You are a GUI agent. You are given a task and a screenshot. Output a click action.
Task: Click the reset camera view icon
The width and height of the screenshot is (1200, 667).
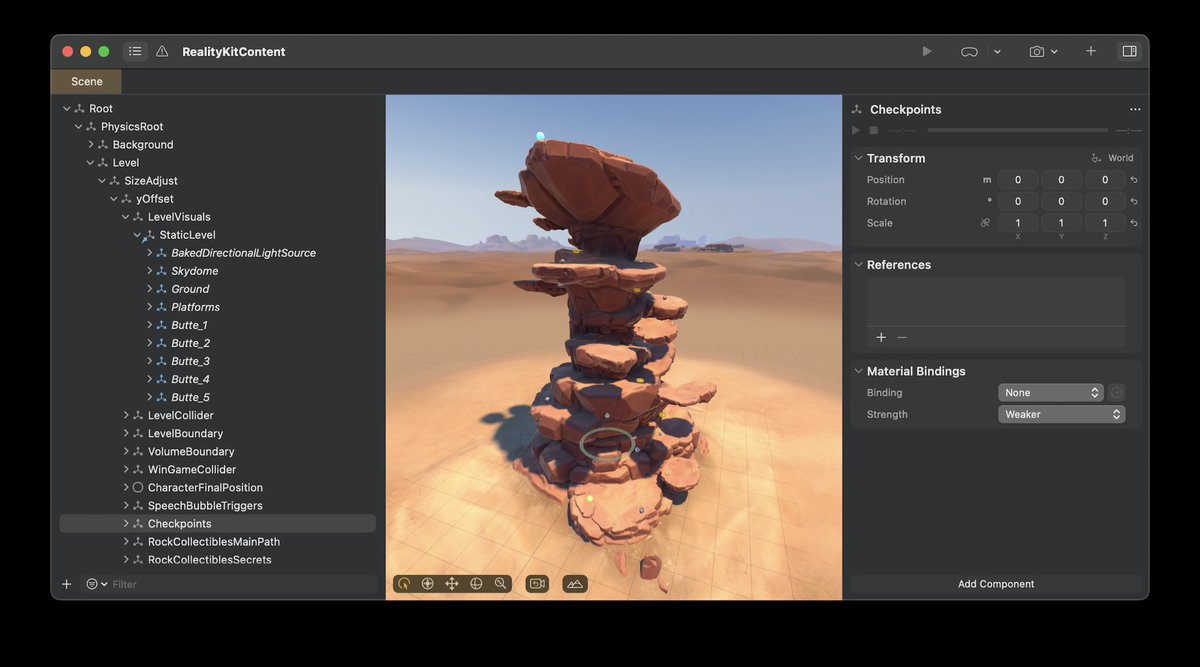click(x=537, y=583)
